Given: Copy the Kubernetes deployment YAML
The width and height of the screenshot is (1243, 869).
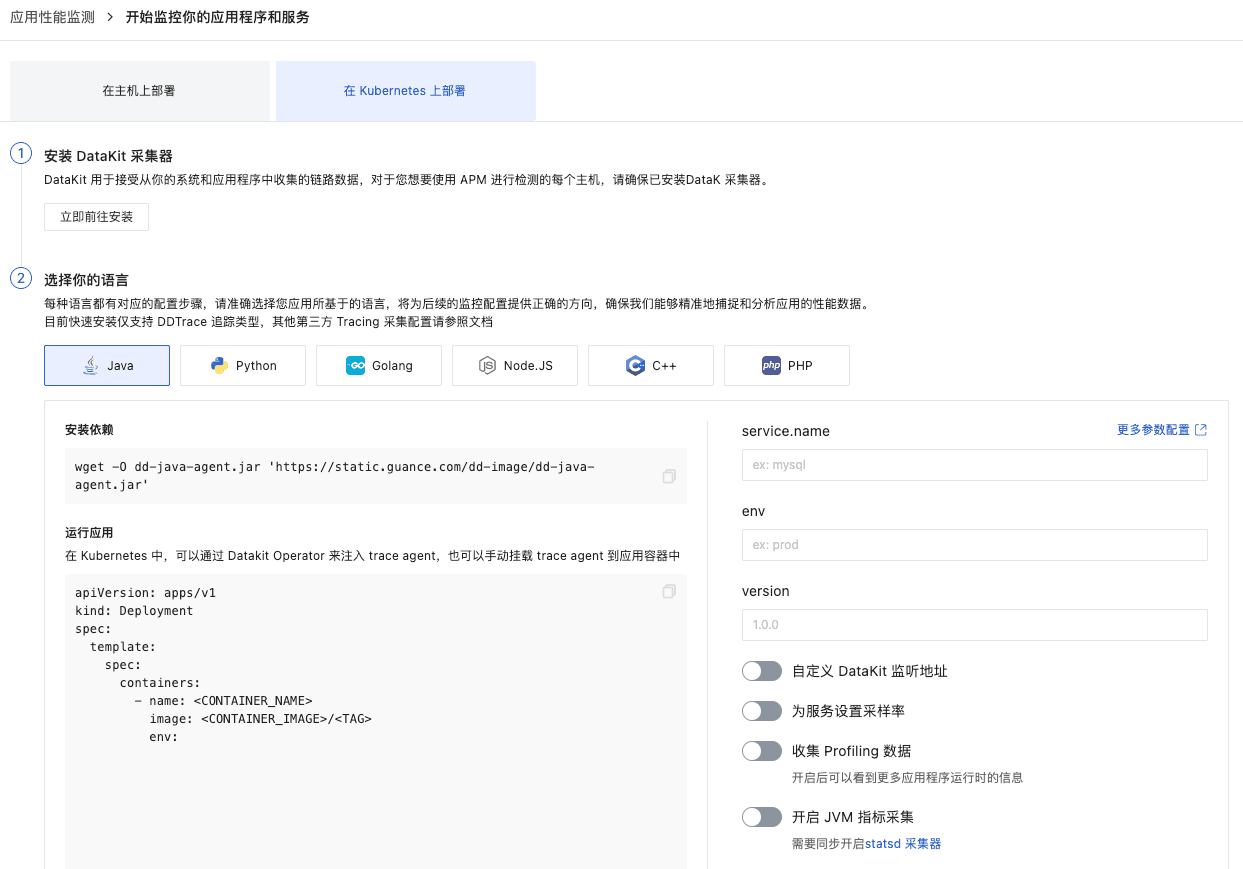Looking at the screenshot, I should pyautogui.click(x=669, y=592).
